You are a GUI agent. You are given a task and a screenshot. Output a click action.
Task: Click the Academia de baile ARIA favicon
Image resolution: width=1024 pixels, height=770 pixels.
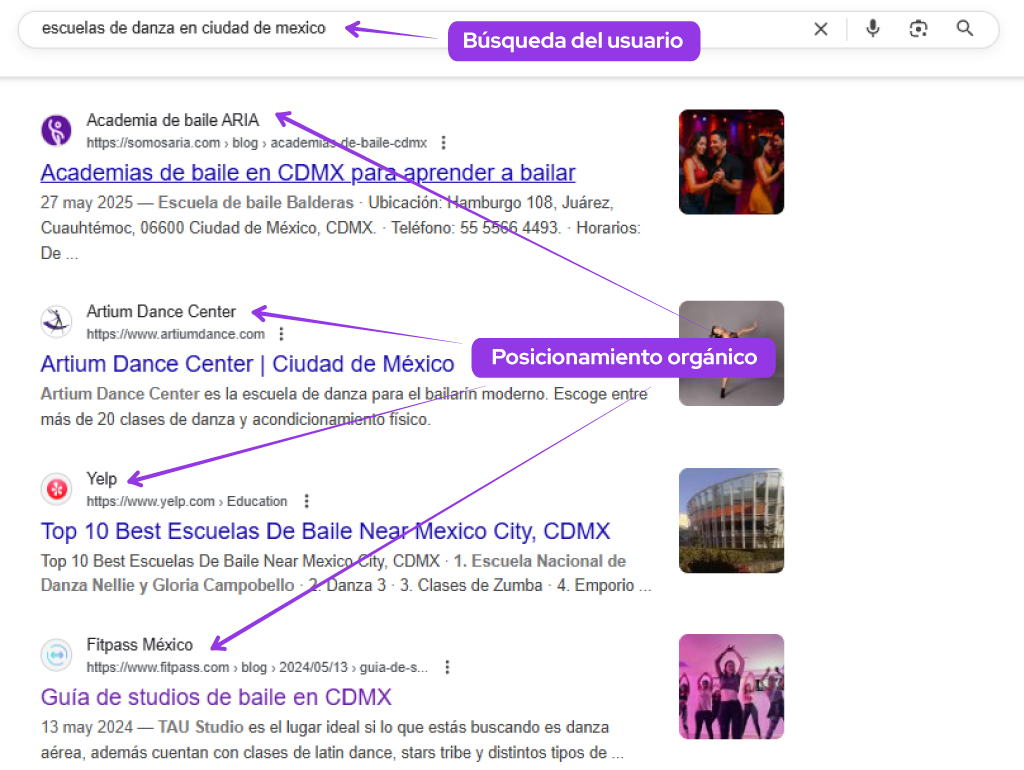coord(56,130)
